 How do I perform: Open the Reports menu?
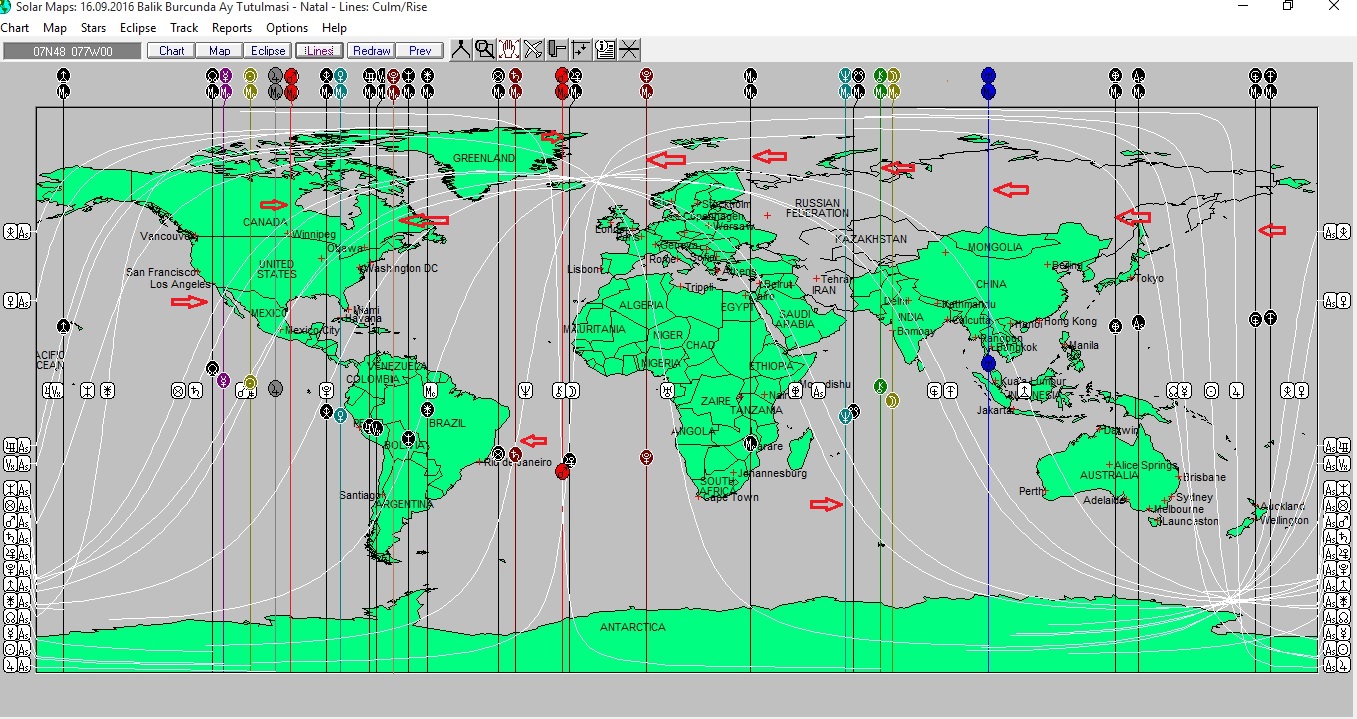tap(232, 28)
